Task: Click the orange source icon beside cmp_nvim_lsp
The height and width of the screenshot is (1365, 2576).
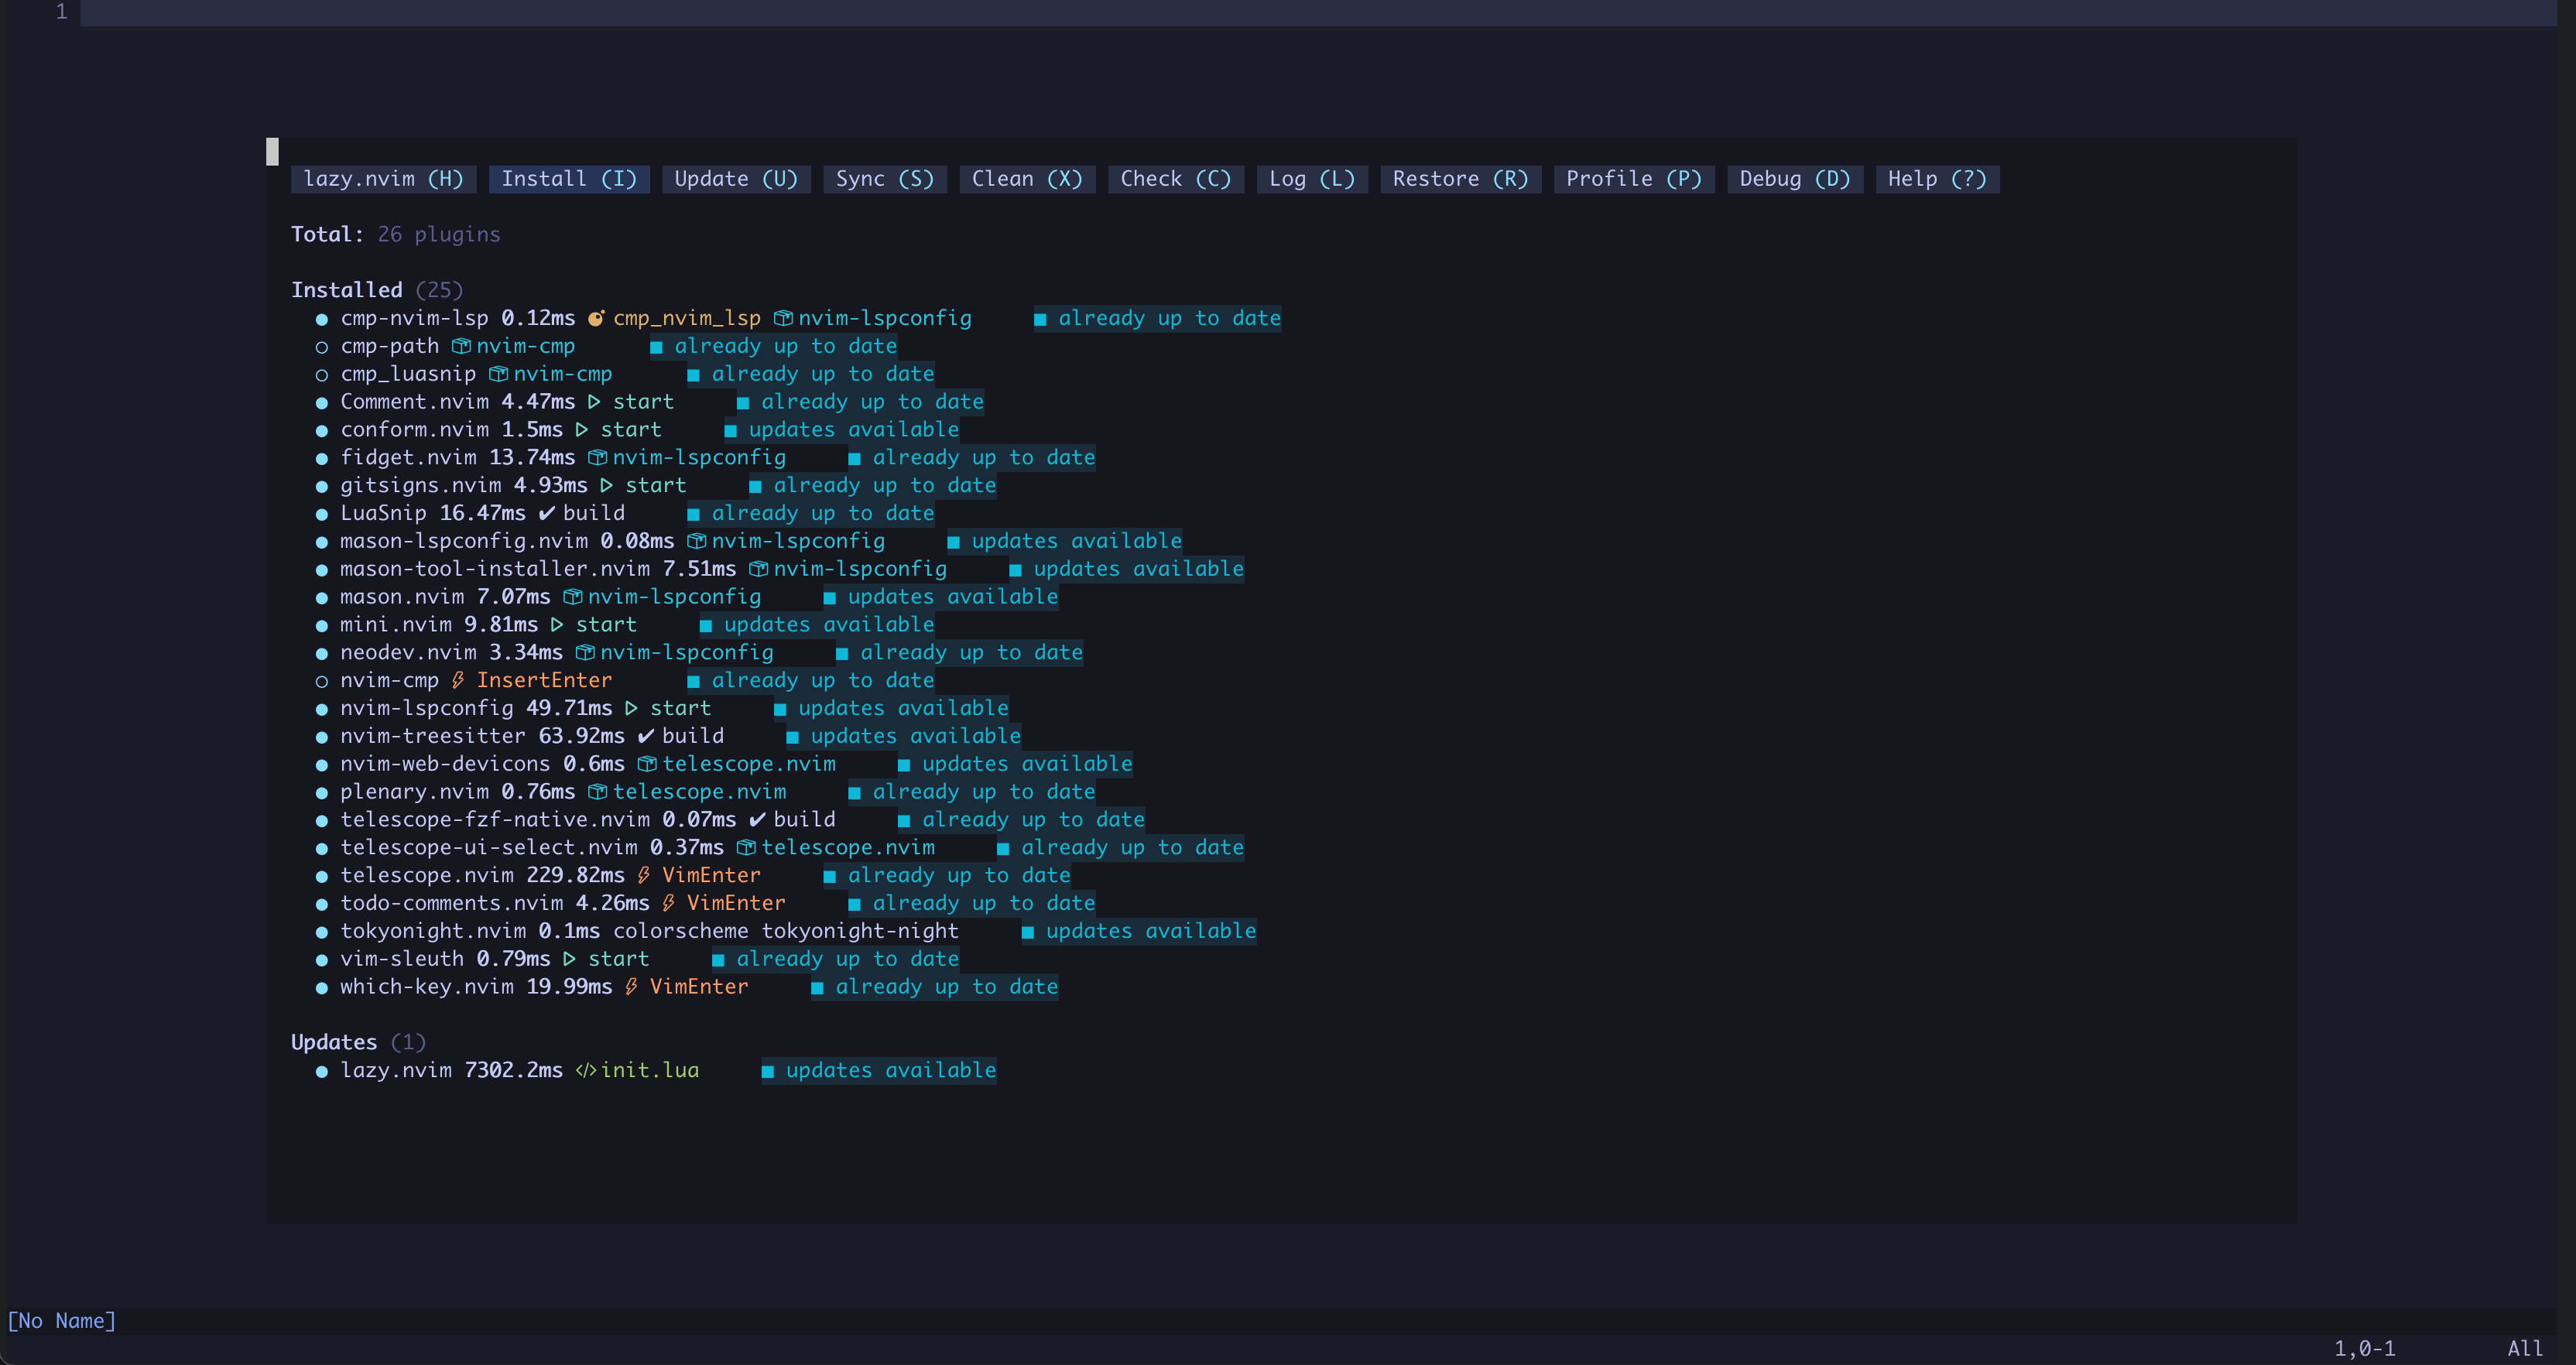Action: pyautogui.click(x=596, y=318)
